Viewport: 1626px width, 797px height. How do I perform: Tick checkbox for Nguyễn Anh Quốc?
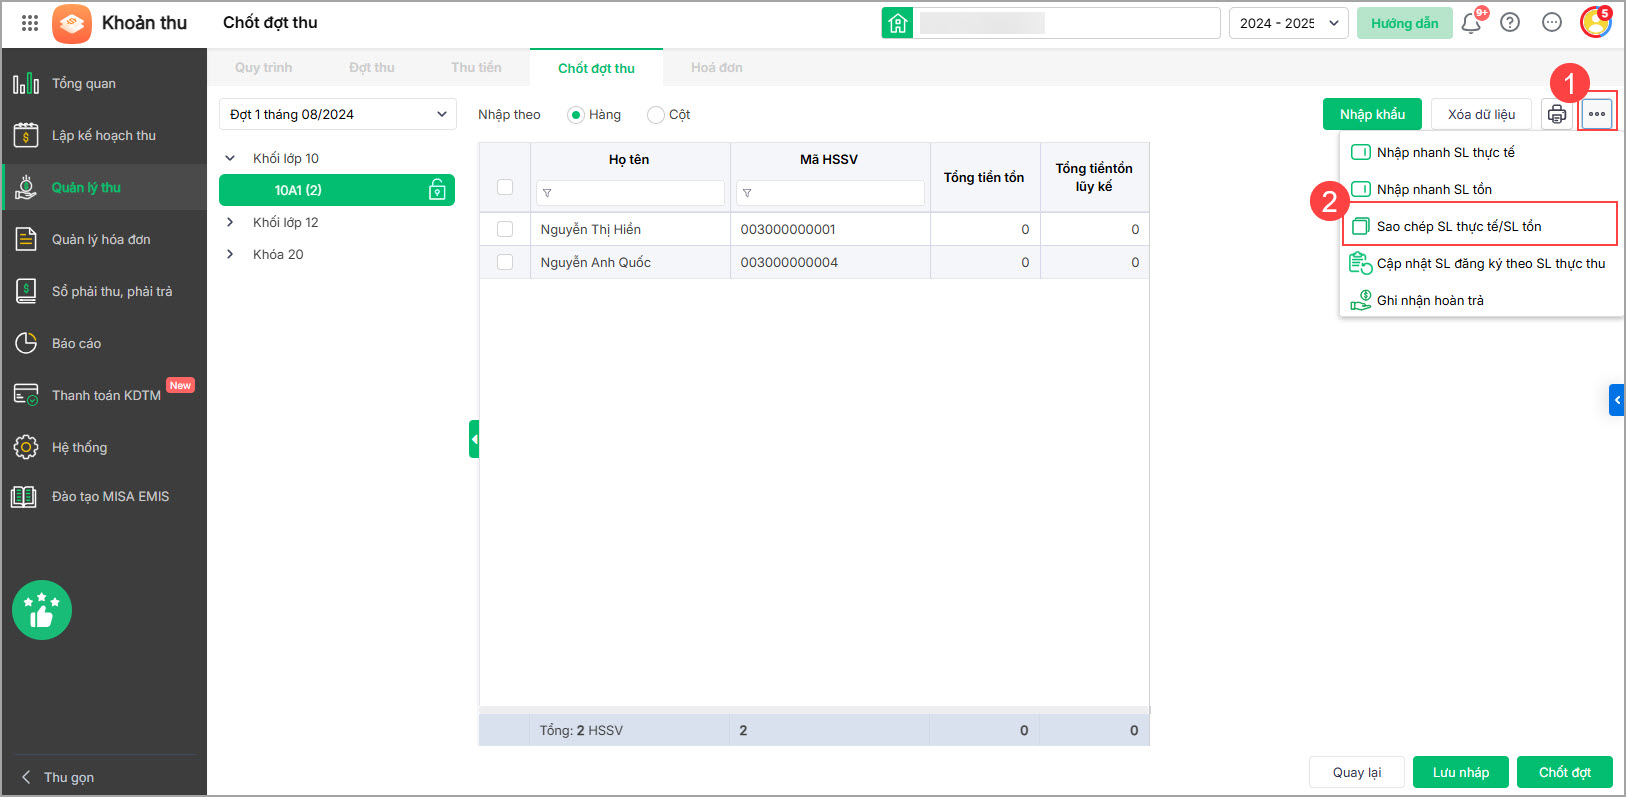pyautogui.click(x=505, y=262)
